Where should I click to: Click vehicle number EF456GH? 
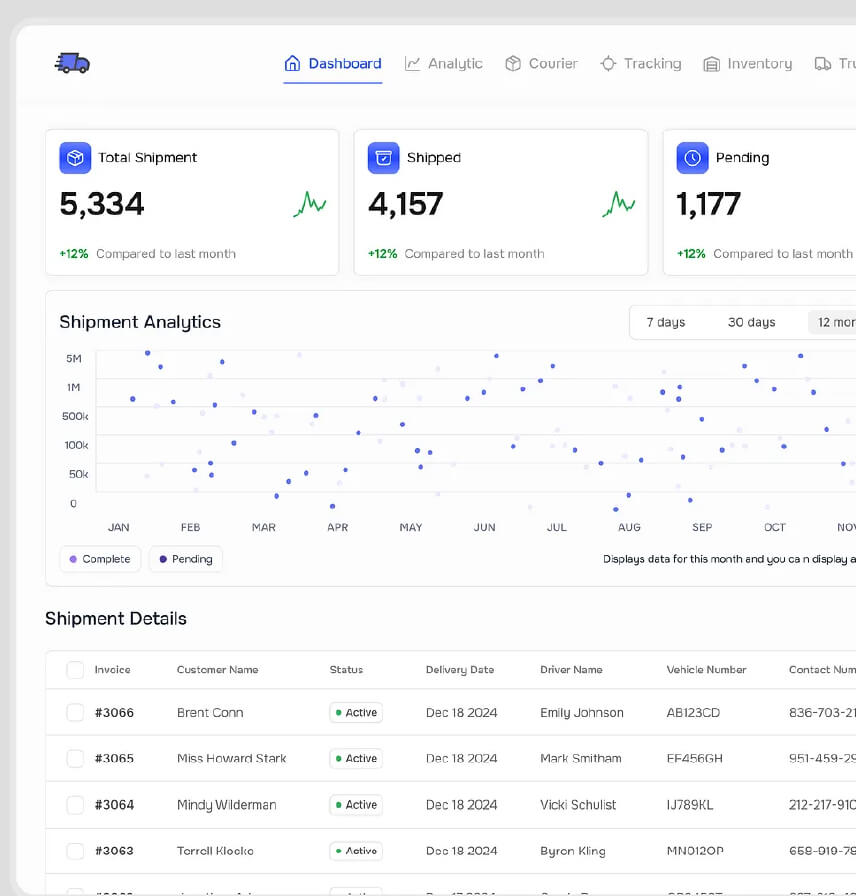(694, 758)
